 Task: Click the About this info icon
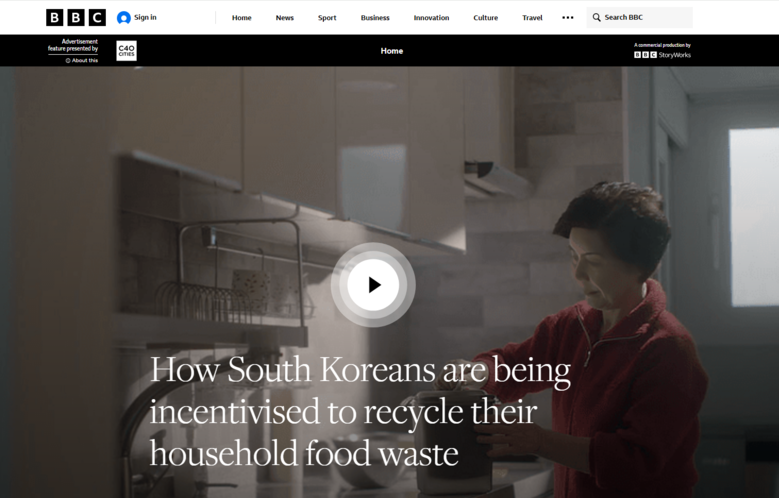click(x=68, y=61)
